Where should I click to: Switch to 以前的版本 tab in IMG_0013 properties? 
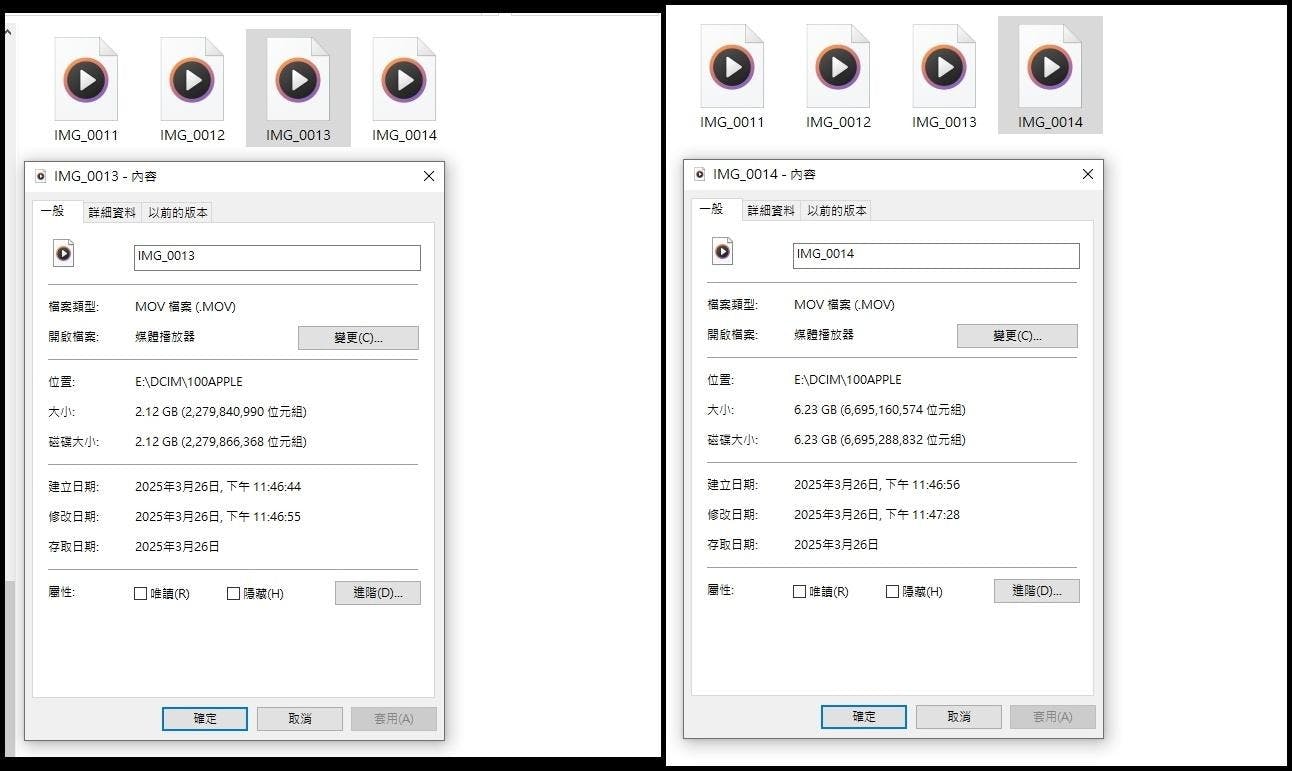click(177, 212)
